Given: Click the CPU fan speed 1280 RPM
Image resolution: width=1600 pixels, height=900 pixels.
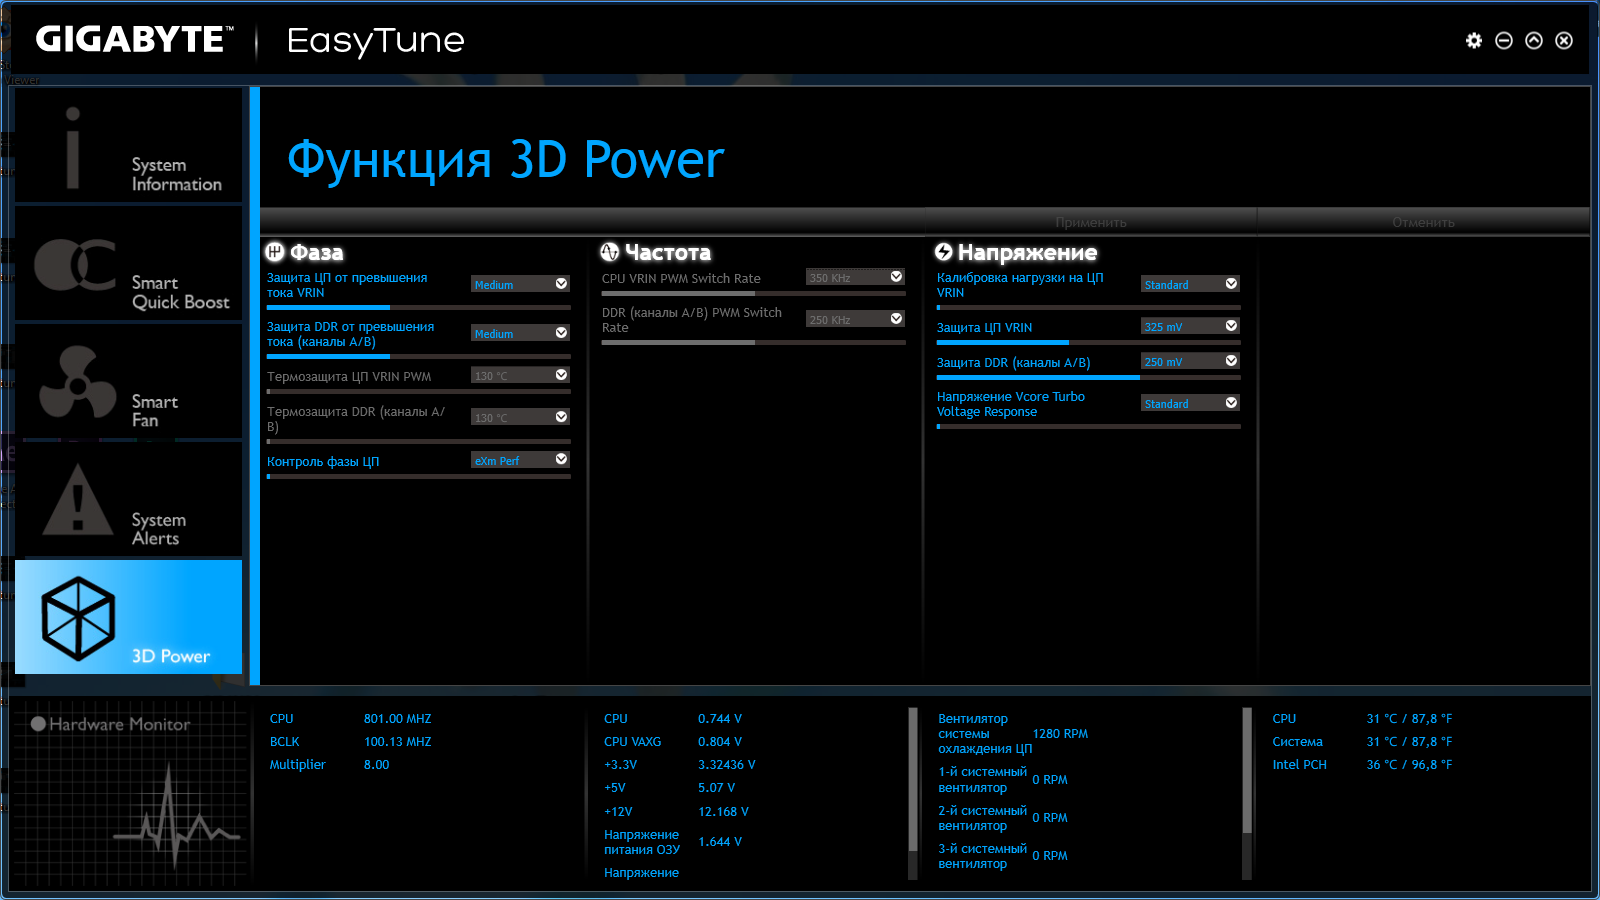Looking at the screenshot, I should click(1060, 734).
